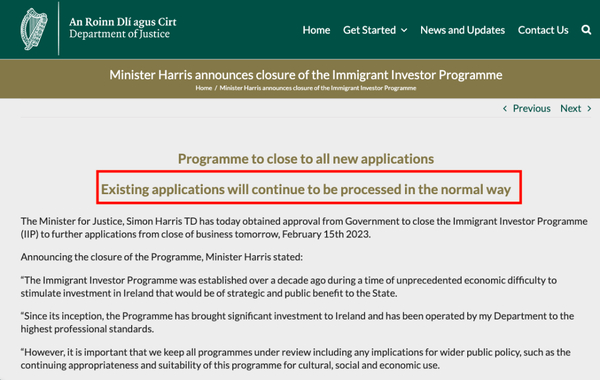This screenshot has width=600, height=380.
Task: Click the heading Programme to close to all new applications
Action: [x=306, y=159]
